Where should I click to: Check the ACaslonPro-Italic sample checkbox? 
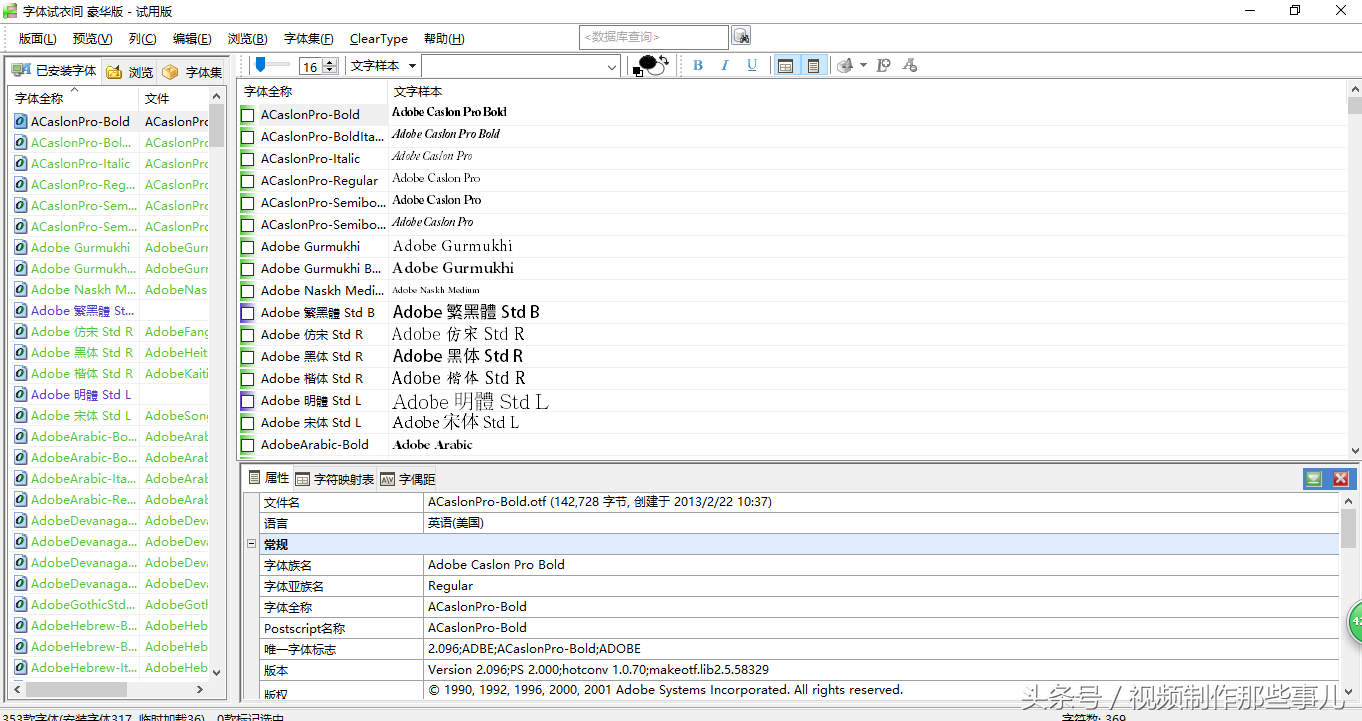coord(248,159)
